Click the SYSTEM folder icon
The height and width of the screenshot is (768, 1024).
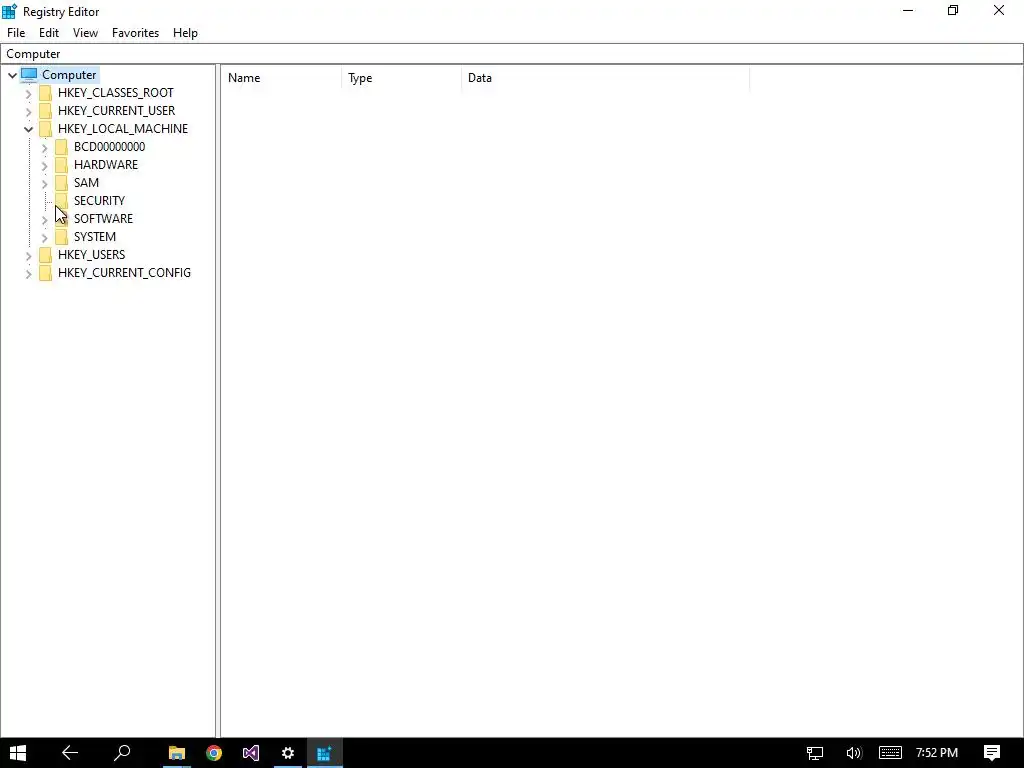61,236
